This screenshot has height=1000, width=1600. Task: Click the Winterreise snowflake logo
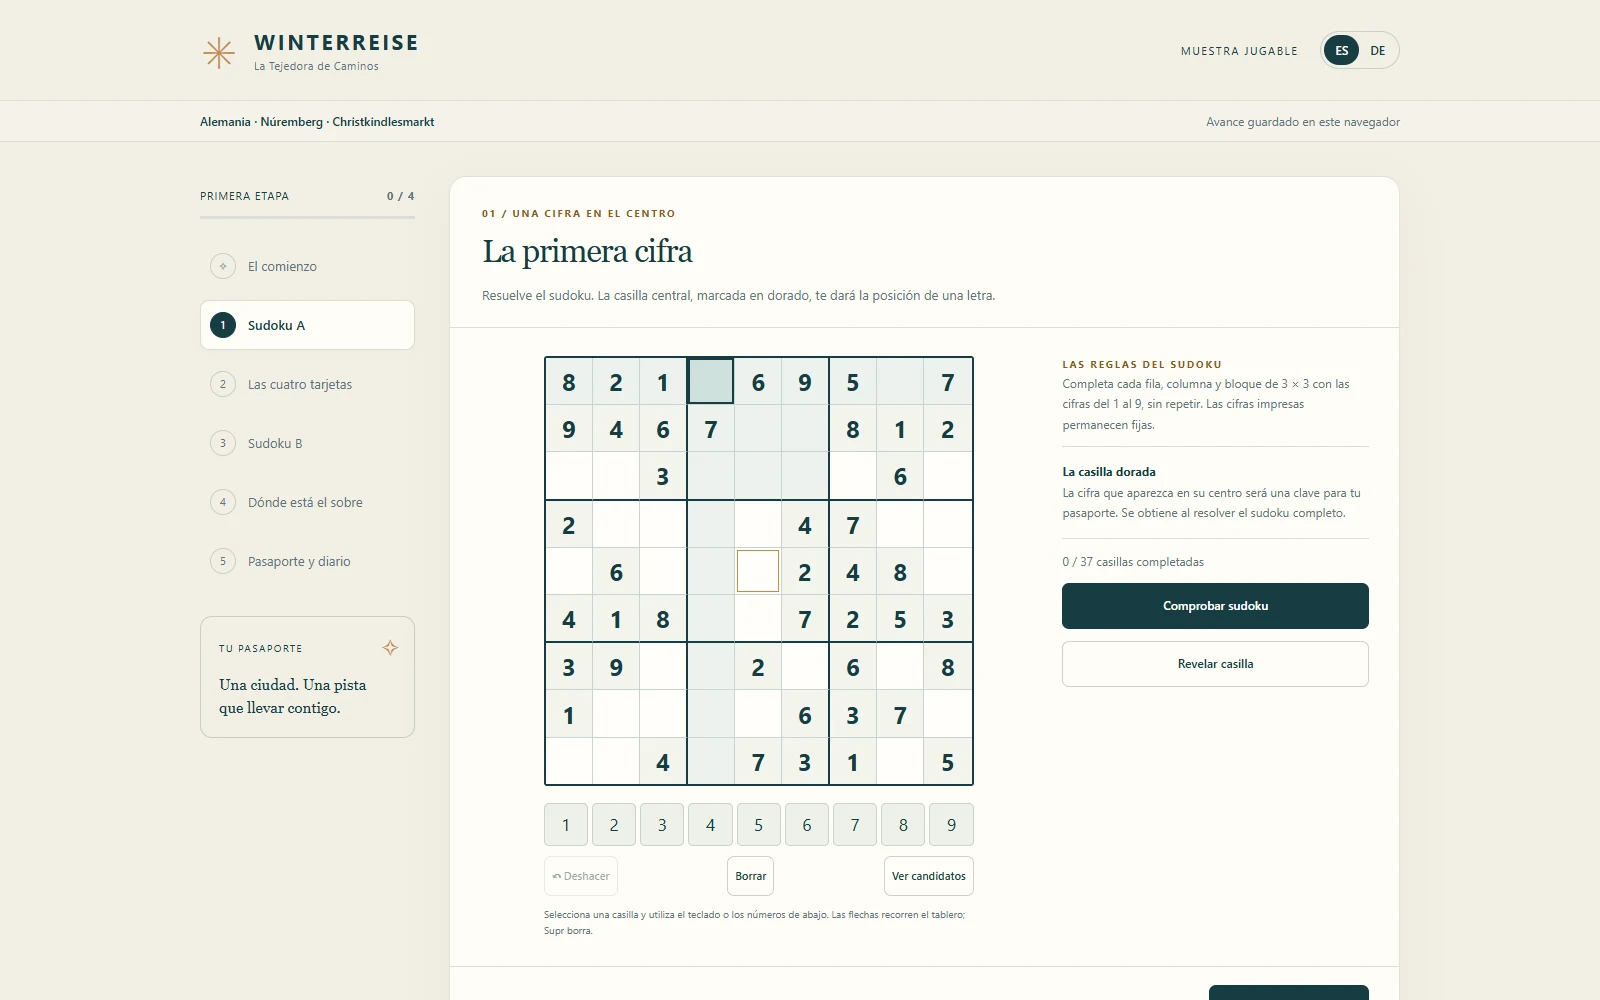pyautogui.click(x=219, y=53)
